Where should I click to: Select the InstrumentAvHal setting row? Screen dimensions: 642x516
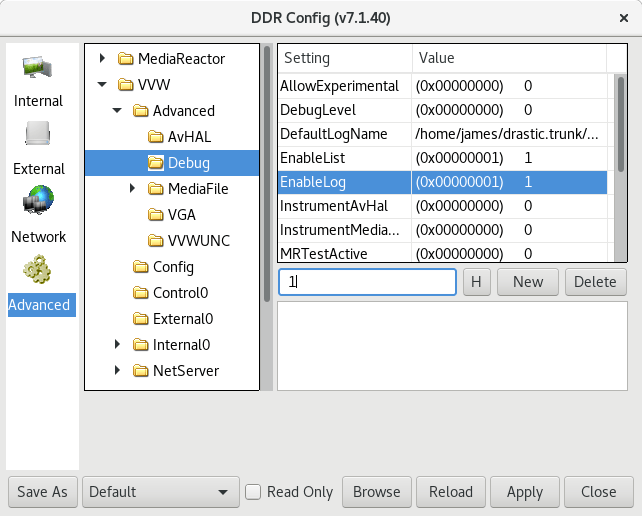(443, 206)
